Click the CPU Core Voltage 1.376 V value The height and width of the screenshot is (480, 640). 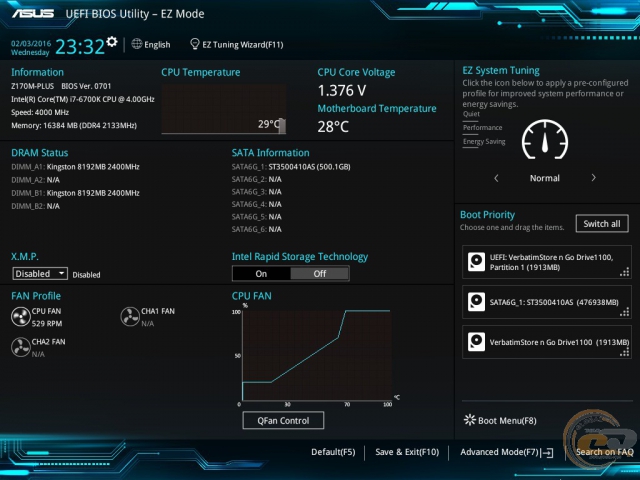pos(342,91)
